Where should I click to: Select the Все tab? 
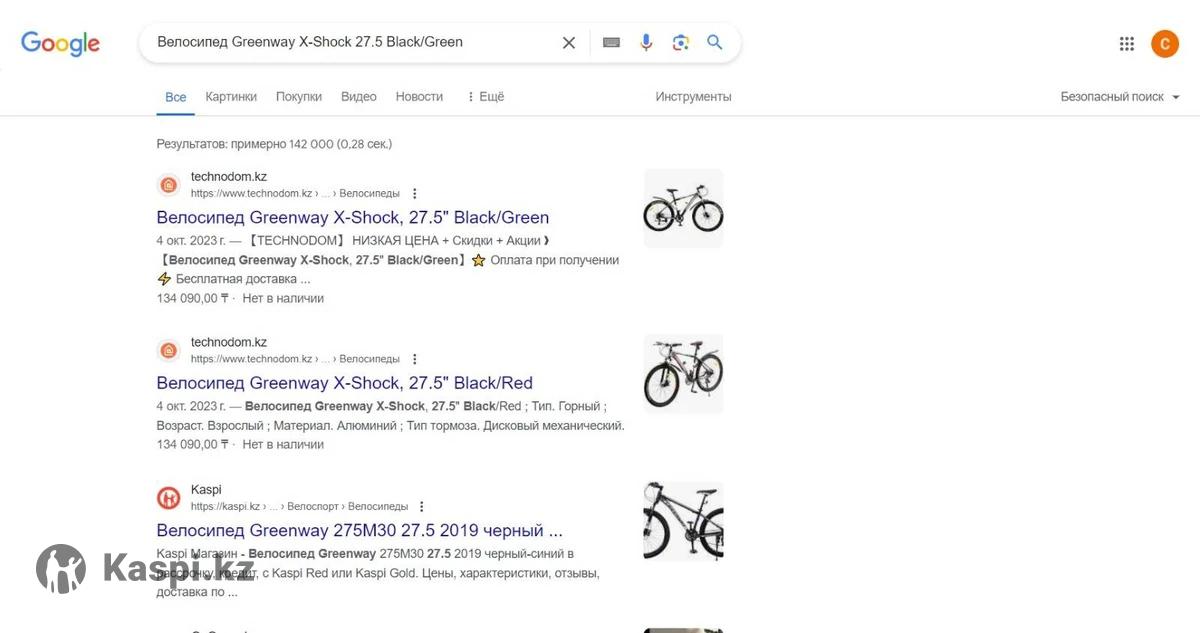coord(176,97)
